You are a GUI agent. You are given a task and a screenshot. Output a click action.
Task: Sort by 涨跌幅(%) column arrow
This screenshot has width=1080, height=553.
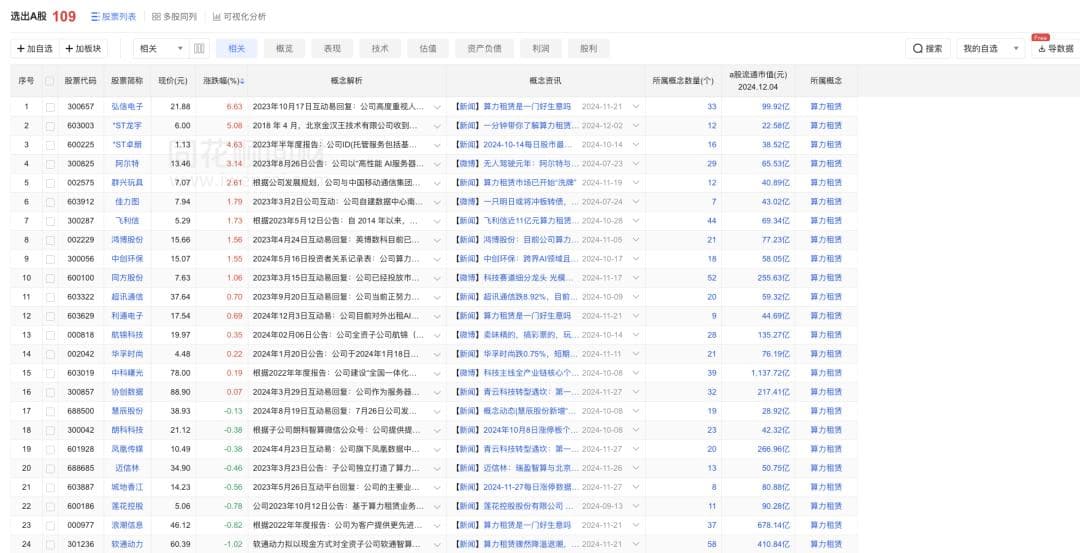click(241, 81)
